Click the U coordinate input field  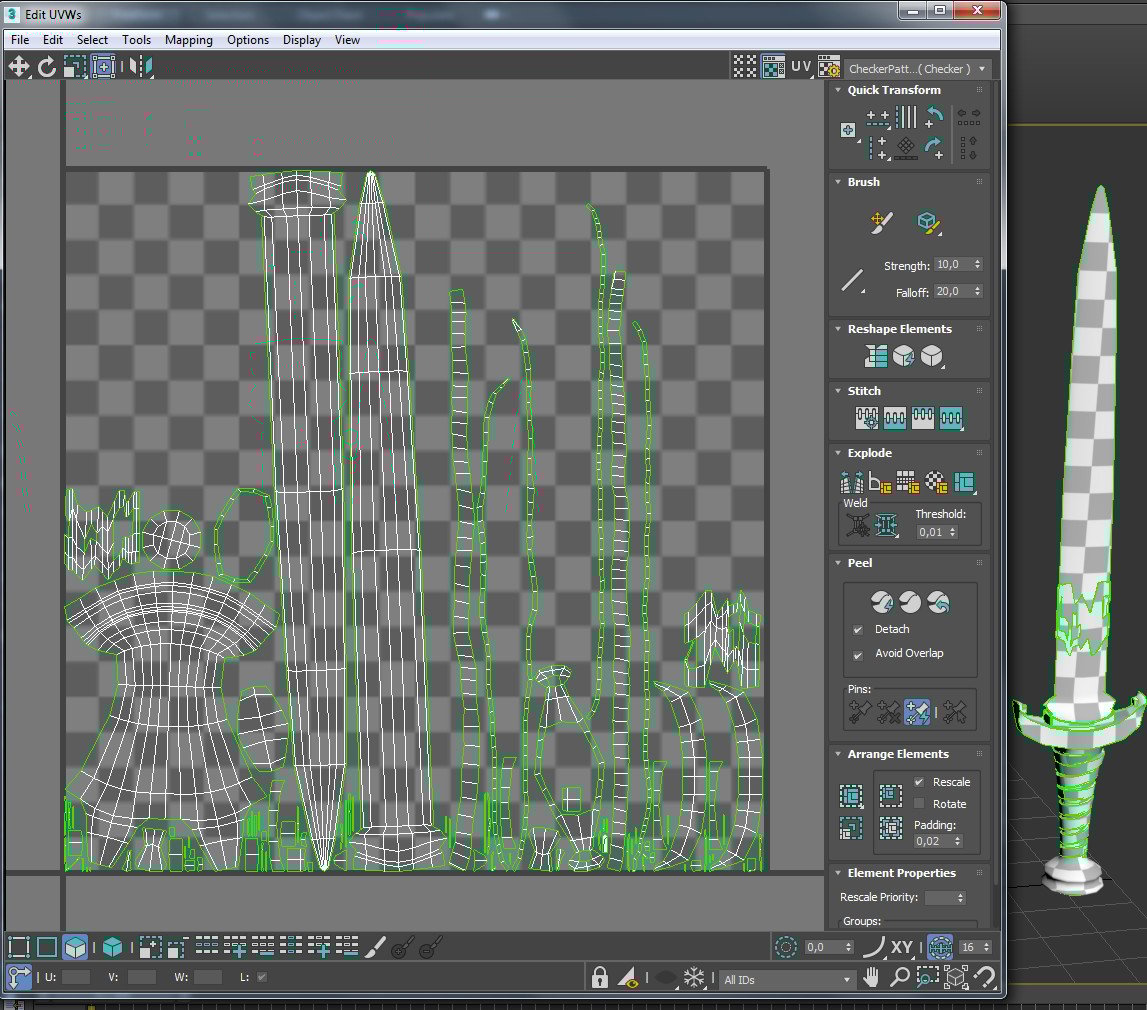(x=75, y=977)
